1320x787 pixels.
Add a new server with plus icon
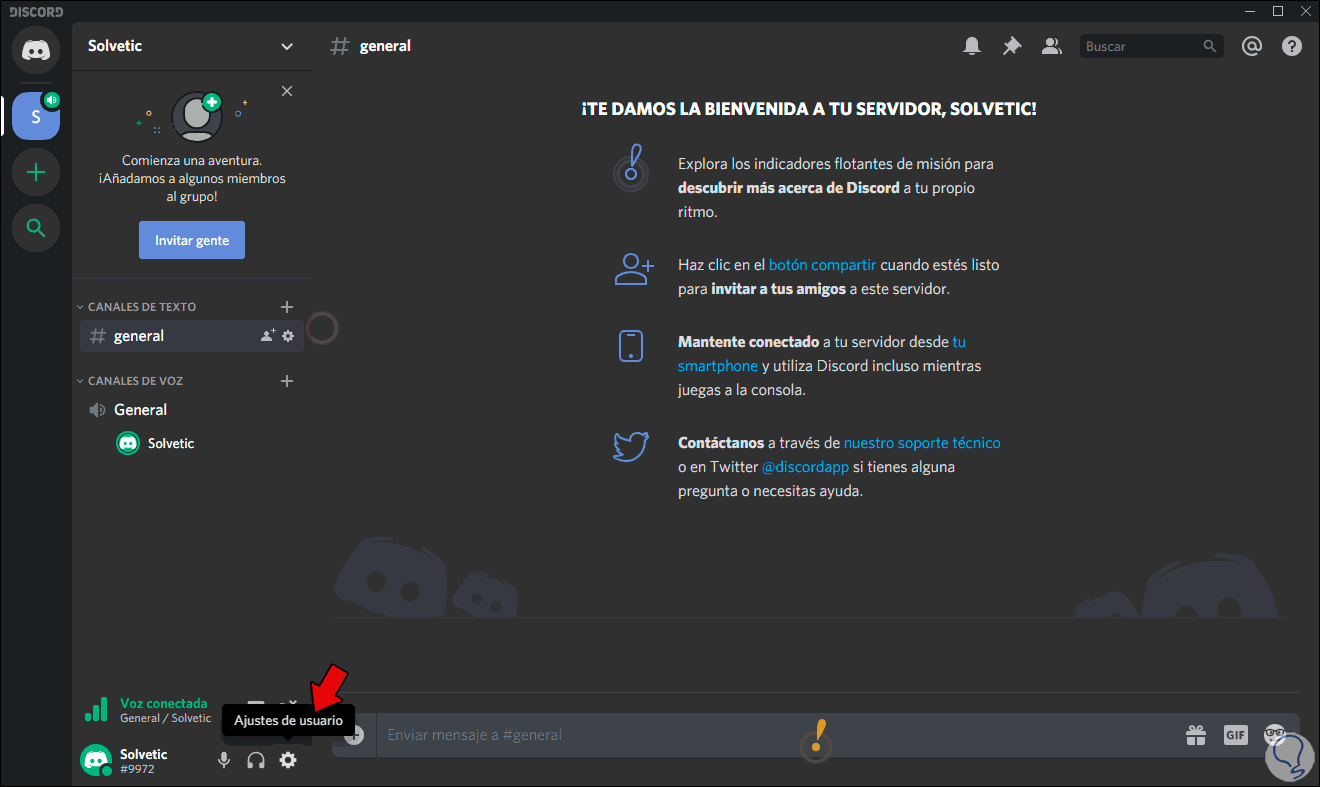[x=36, y=173]
